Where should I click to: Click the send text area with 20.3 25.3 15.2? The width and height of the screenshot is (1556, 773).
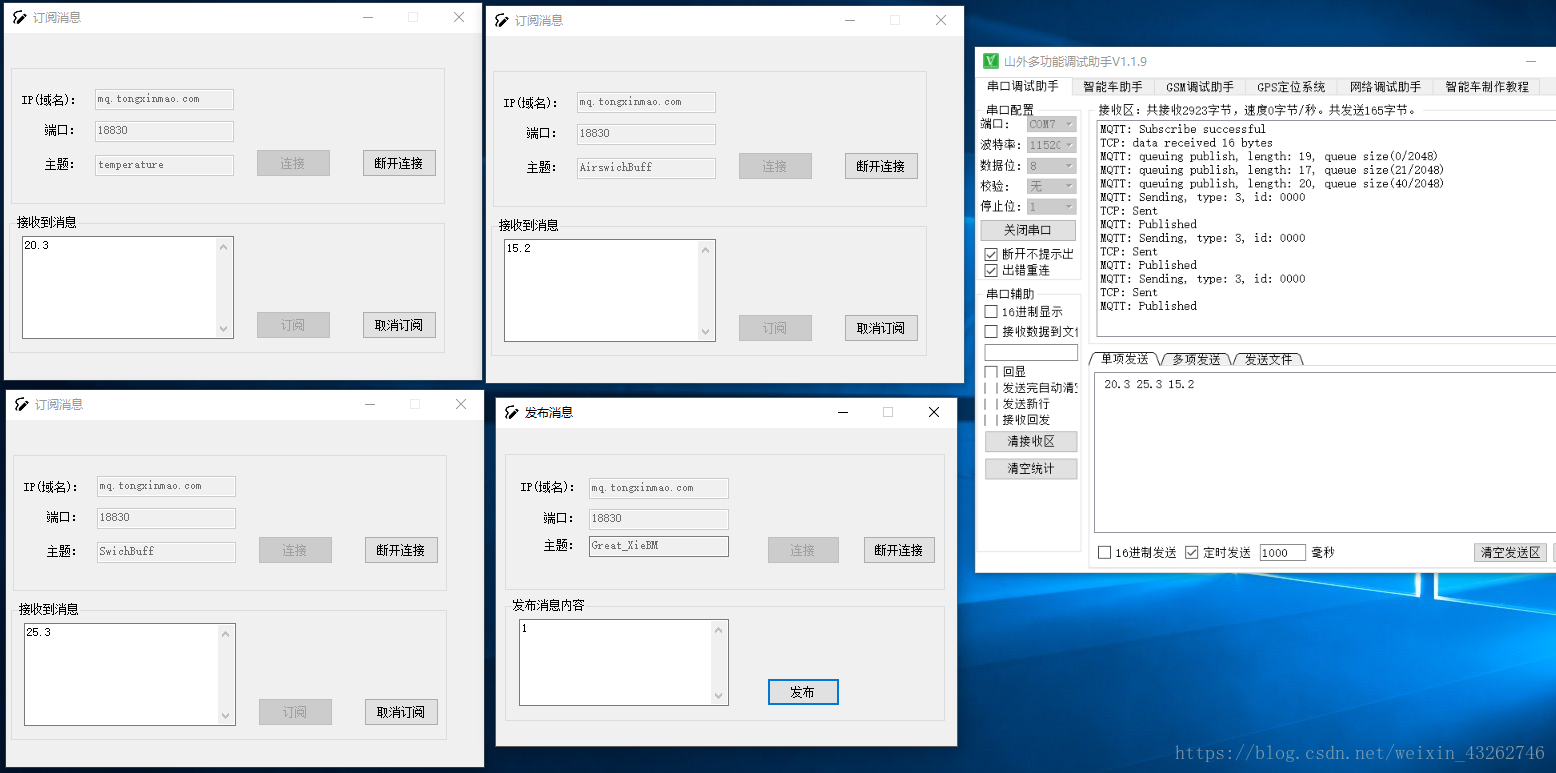pos(1325,450)
